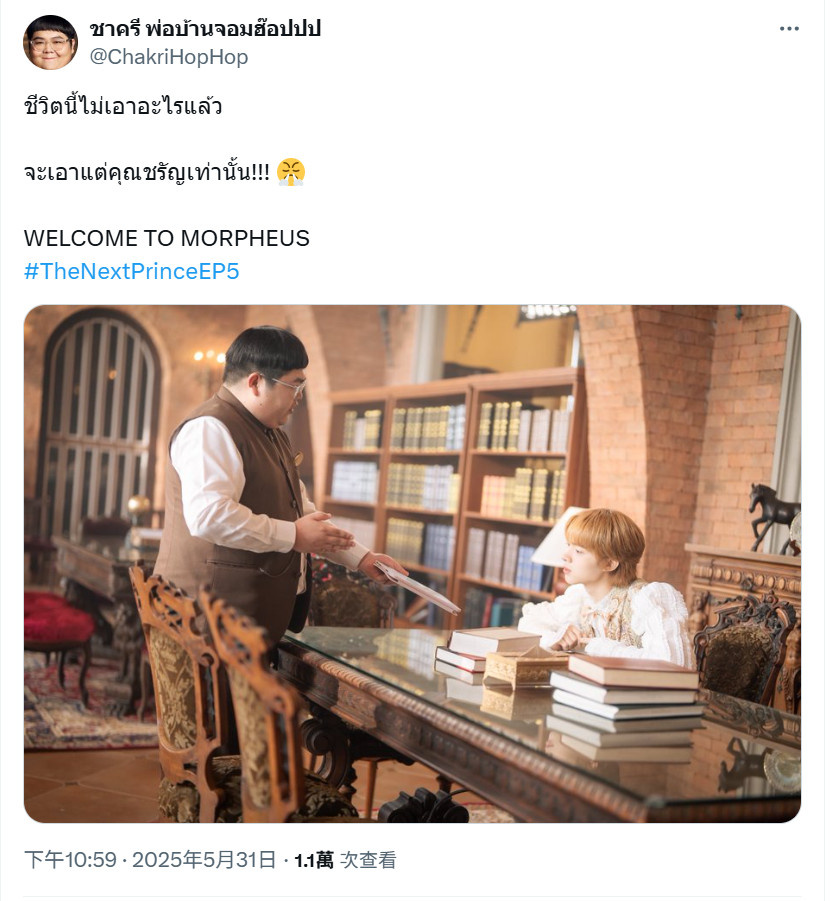
Task: Click the WELCOME TO MORPHEUS text
Action: tap(167, 238)
